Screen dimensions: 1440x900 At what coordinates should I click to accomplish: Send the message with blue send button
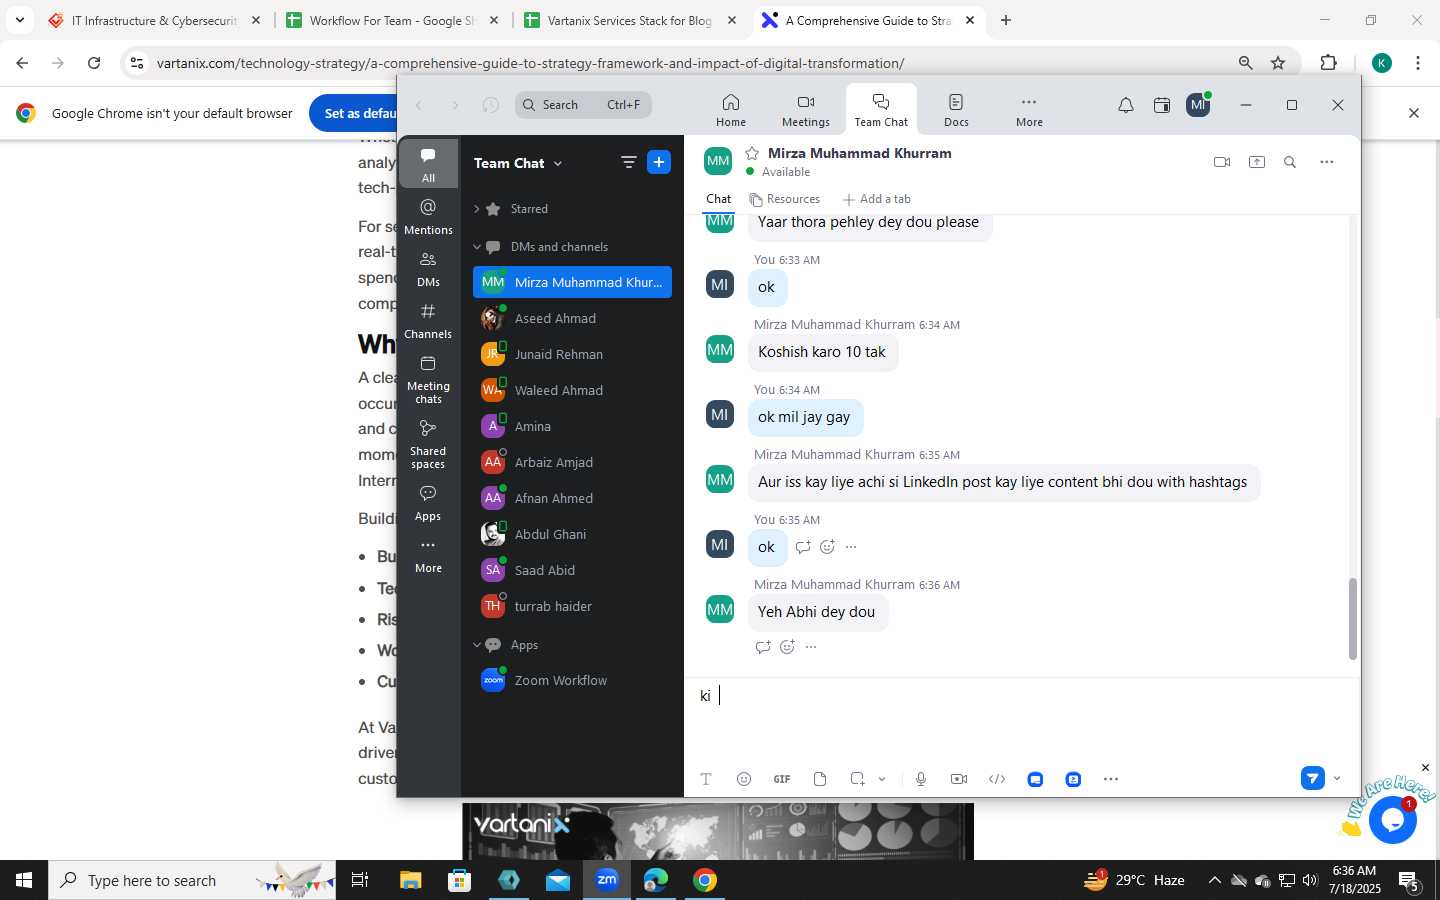click(x=1312, y=778)
